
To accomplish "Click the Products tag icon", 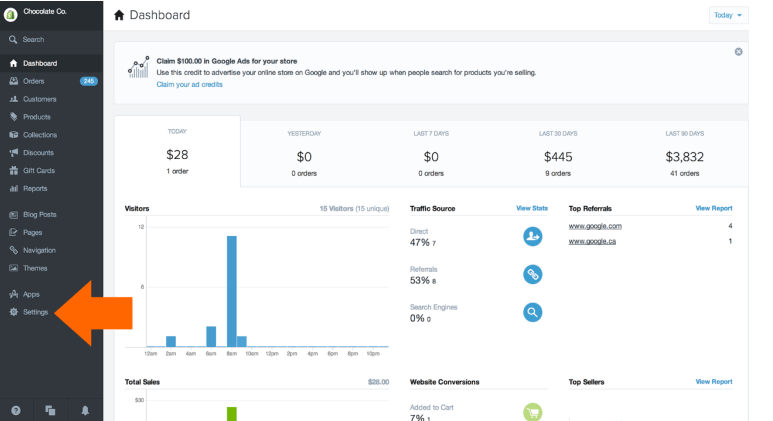I will coord(13,117).
